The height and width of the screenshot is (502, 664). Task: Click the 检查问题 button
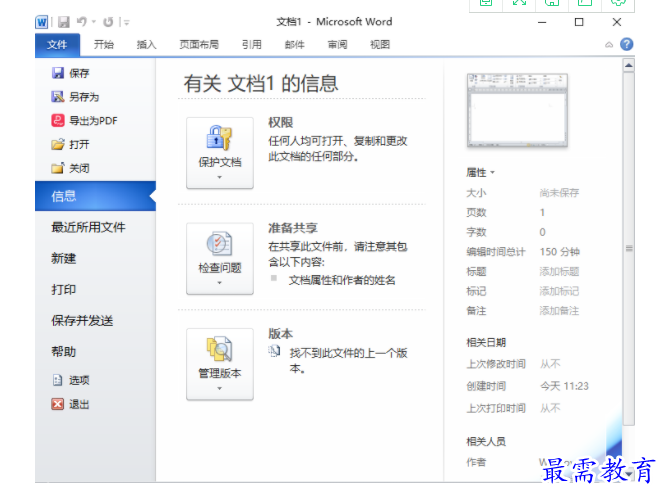pyautogui.click(x=220, y=258)
